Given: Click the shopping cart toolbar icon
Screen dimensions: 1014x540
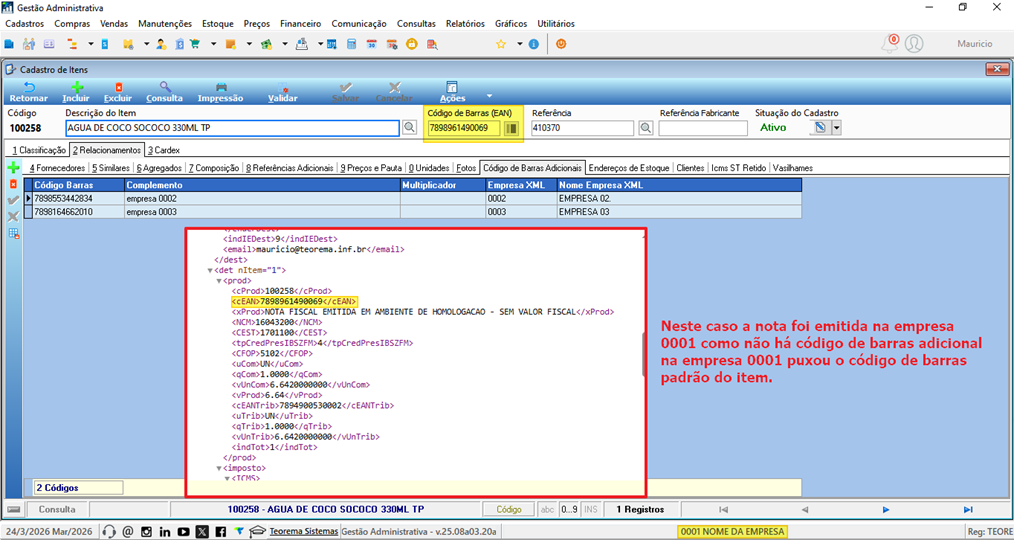Looking at the screenshot, I should coord(195,44).
